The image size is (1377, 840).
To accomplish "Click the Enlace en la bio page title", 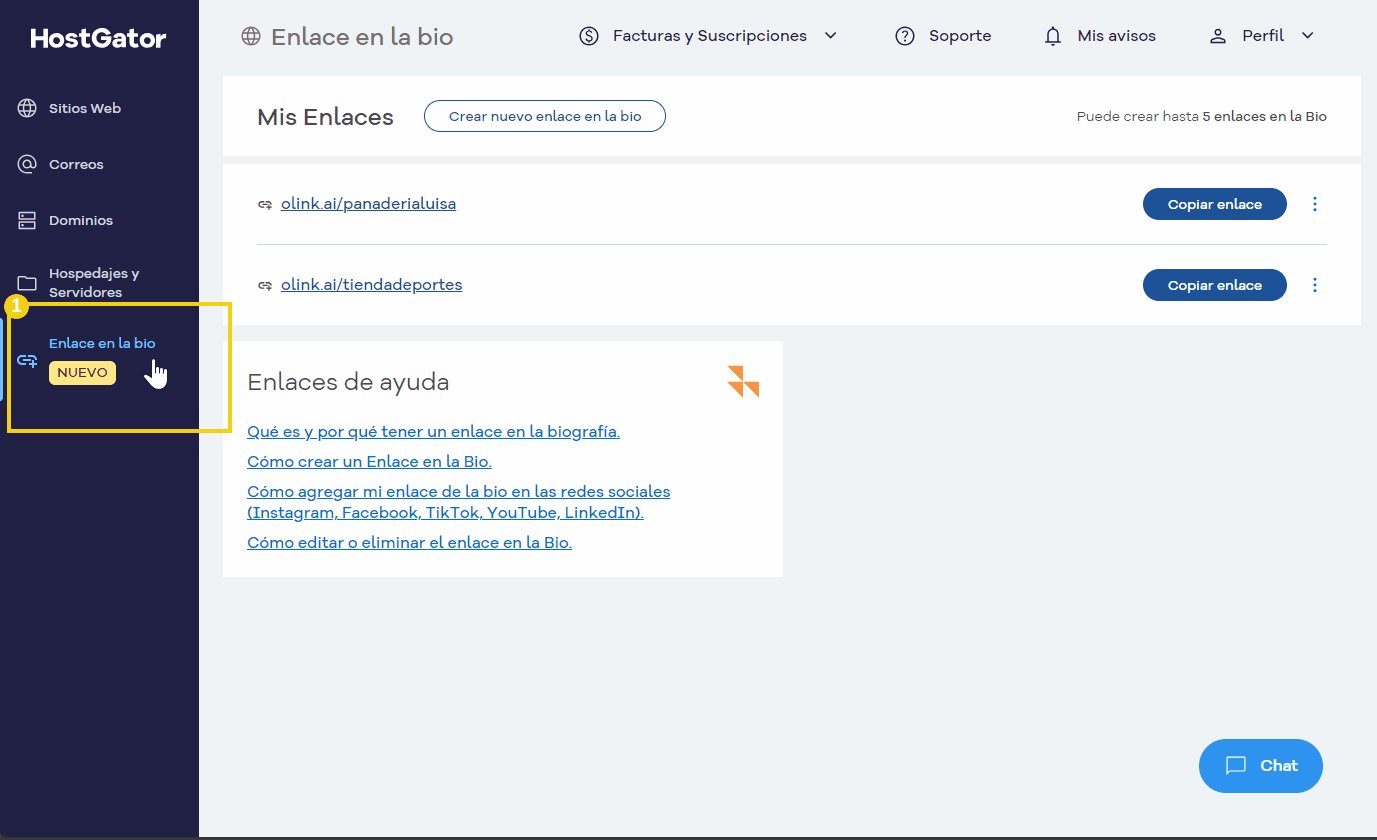I will click(x=362, y=38).
